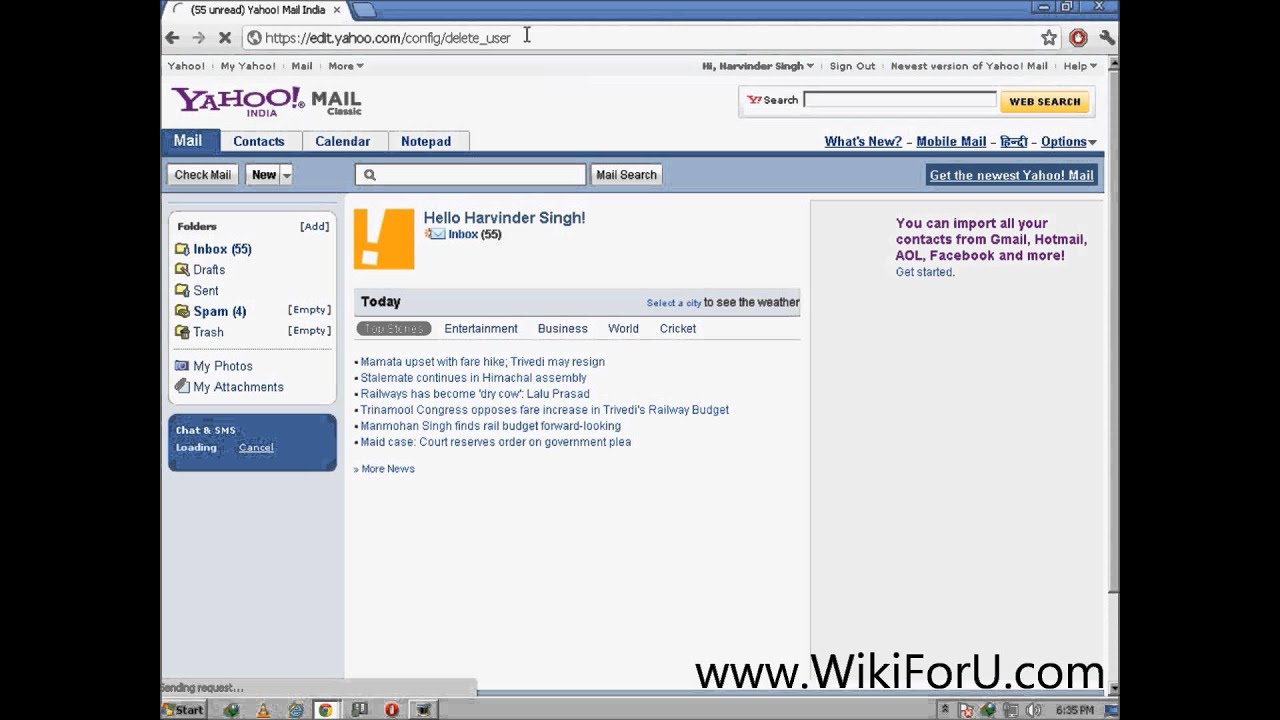Click the My Photos icon
This screenshot has width=1280, height=720.
pyautogui.click(x=182, y=366)
